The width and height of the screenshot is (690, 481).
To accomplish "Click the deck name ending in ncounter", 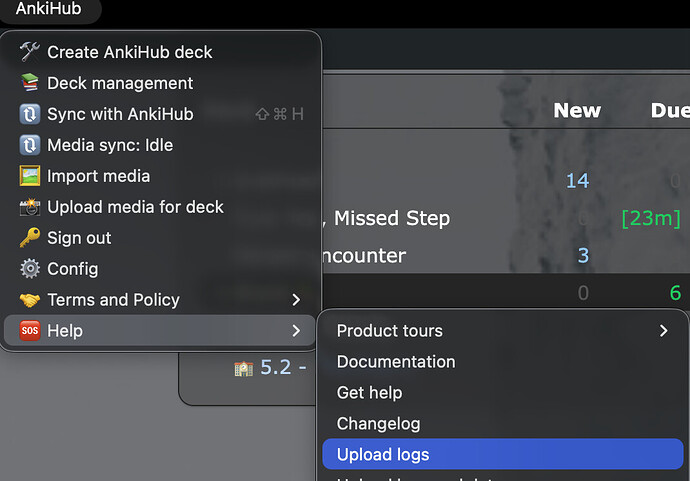I will pyautogui.click(x=364, y=256).
